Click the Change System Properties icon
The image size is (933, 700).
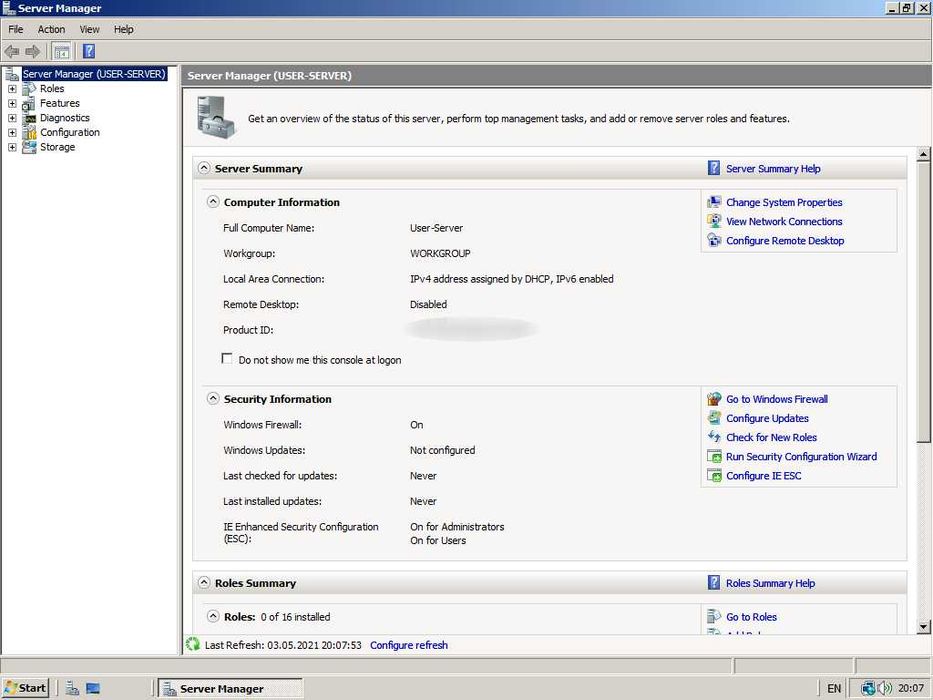coord(713,202)
